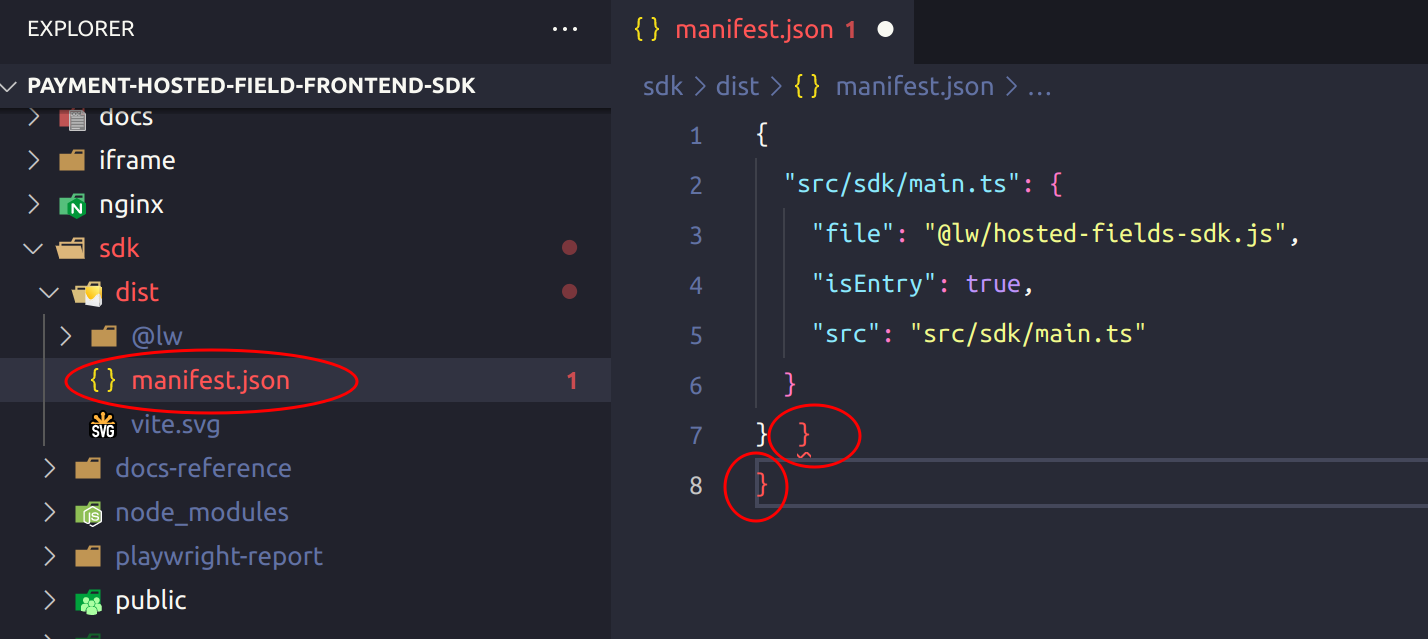Viewport: 1428px width, 639px height.
Task: Click the SVG icon of vite.svg
Action: pyautogui.click(x=104, y=425)
